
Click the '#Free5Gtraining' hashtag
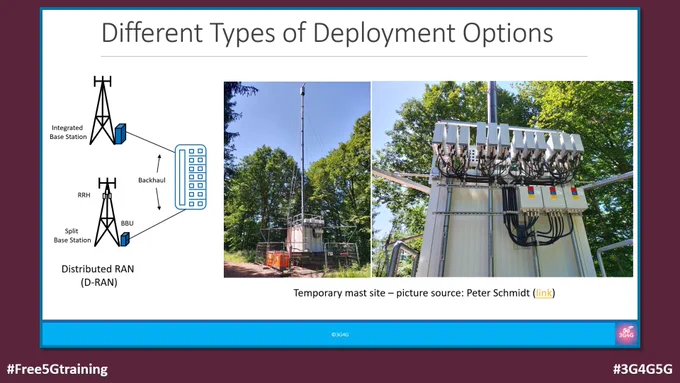[x=57, y=369]
